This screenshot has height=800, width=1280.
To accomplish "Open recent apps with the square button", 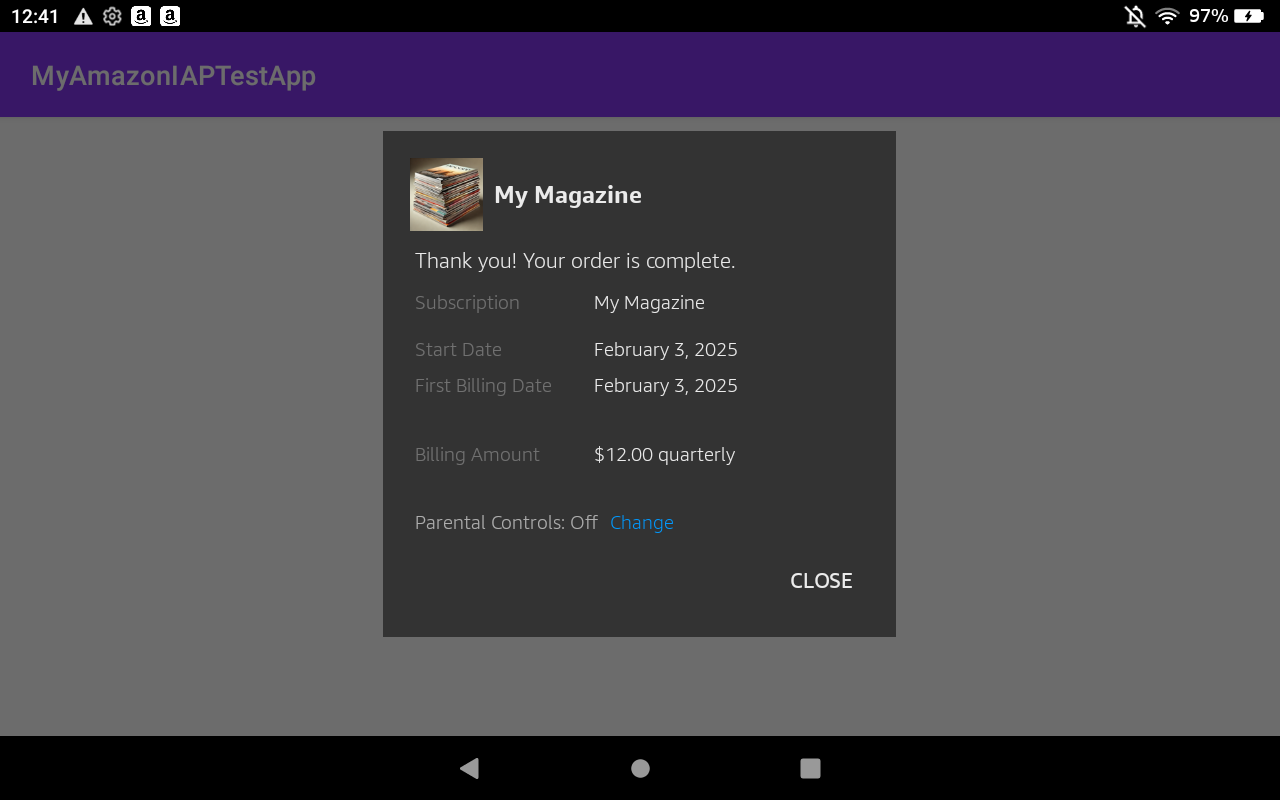I will (810, 768).
